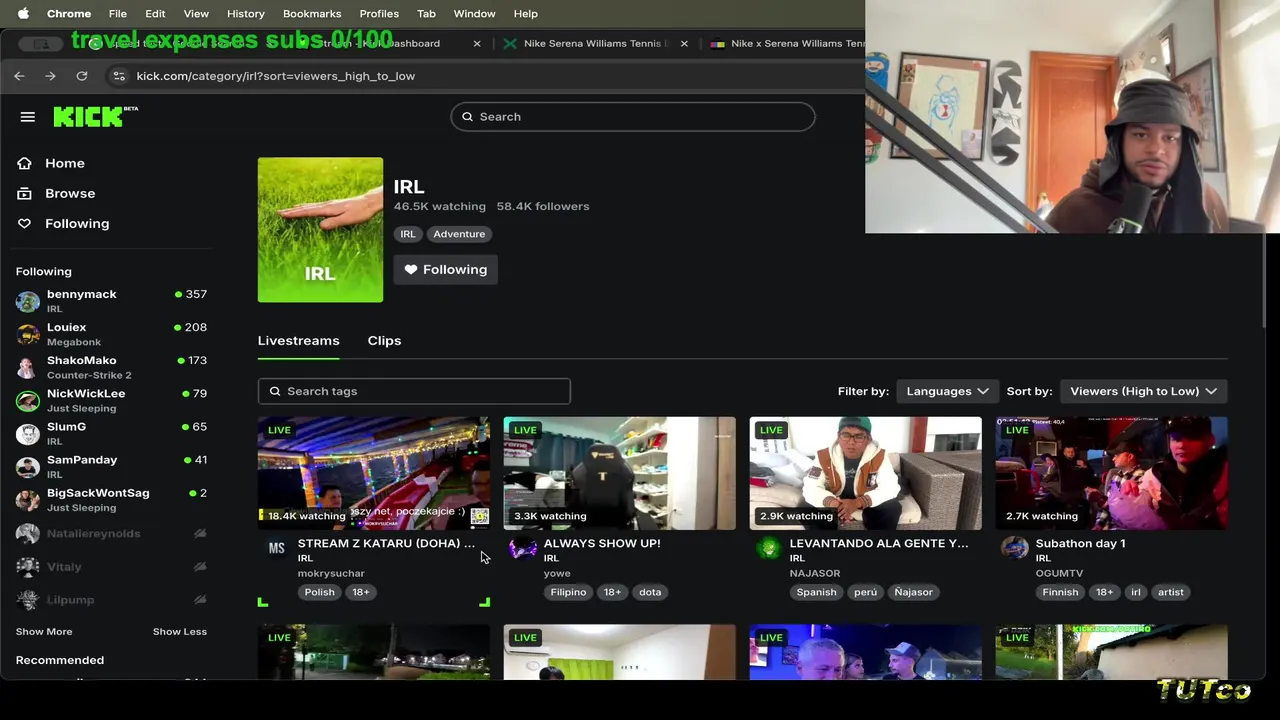Click the browser forward arrow
This screenshot has height=720, width=1280.
pos(50,76)
